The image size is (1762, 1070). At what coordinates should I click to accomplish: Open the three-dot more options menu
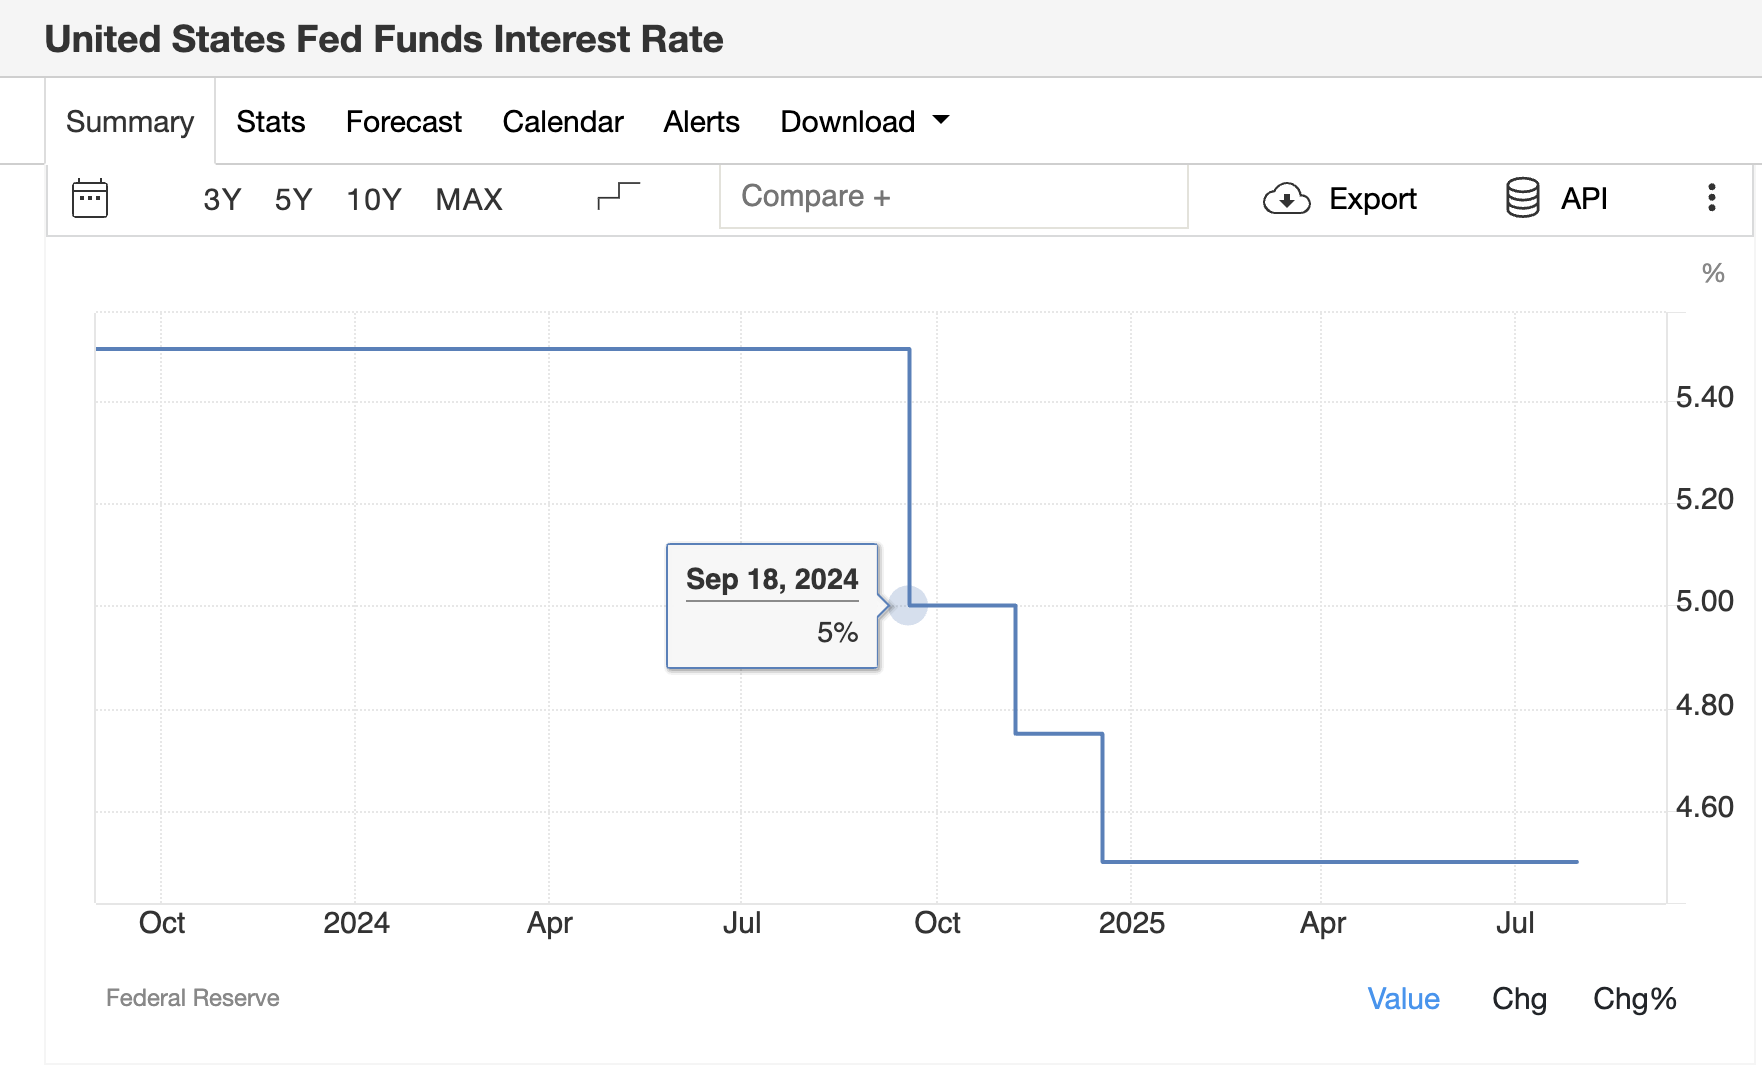[x=1711, y=198]
